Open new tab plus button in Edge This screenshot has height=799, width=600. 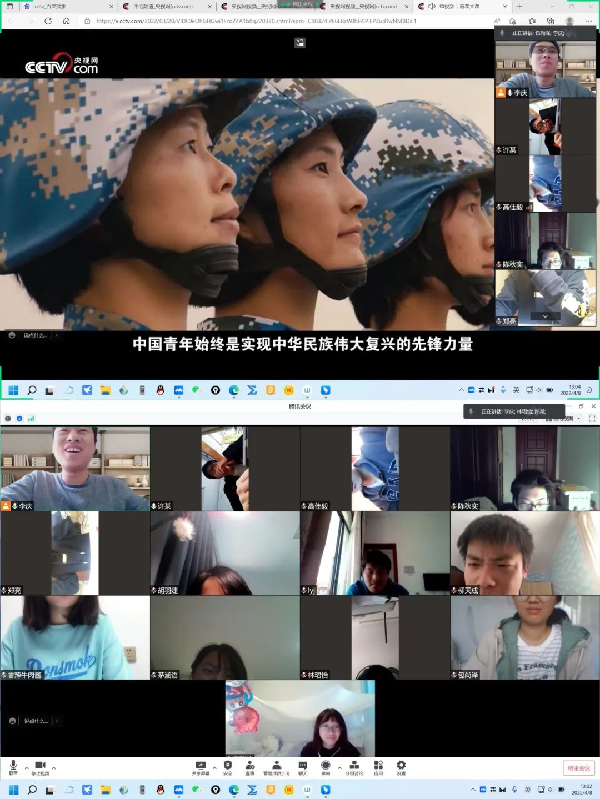click(519, 7)
